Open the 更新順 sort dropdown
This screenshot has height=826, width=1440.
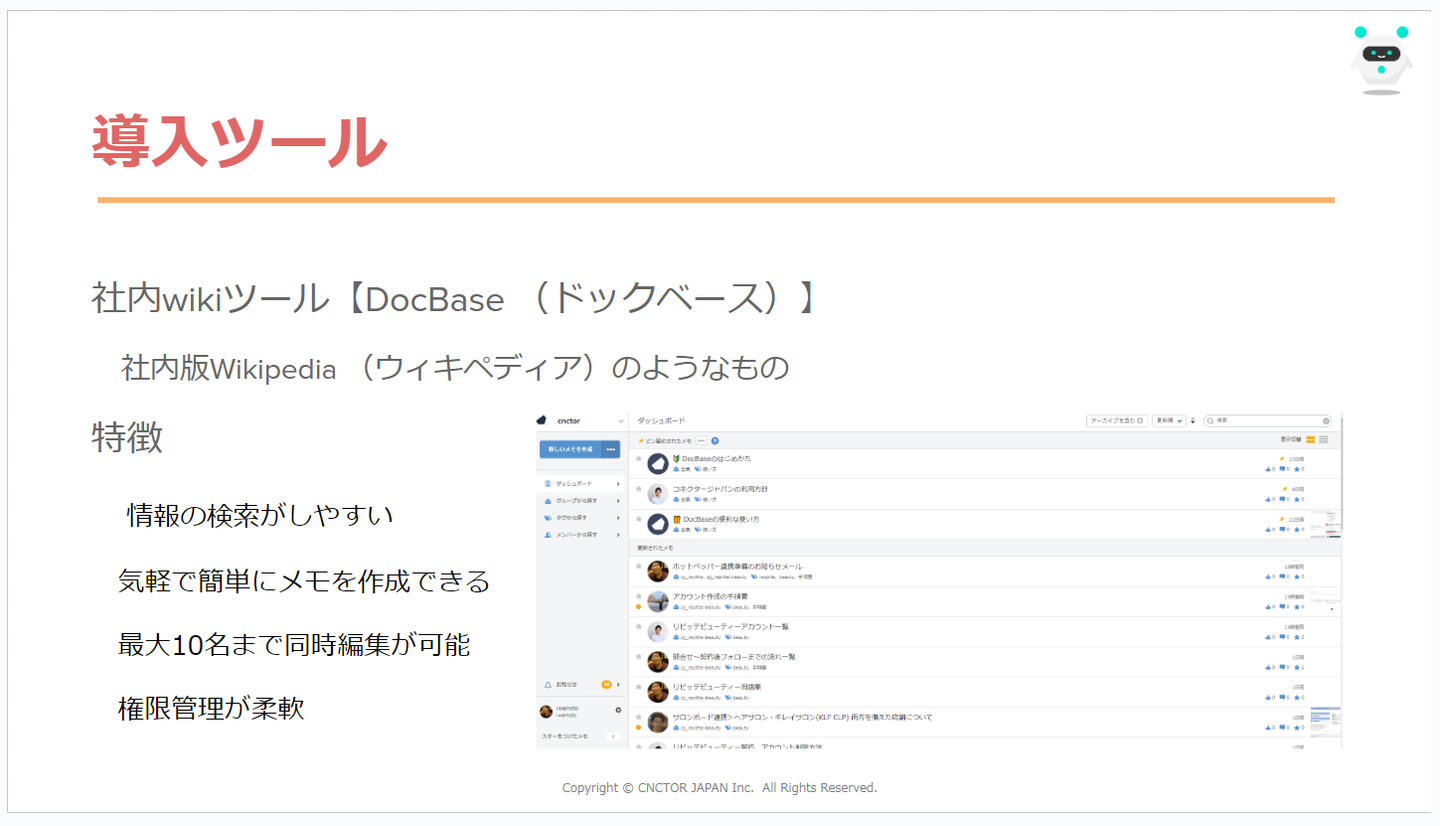point(1168,421)
